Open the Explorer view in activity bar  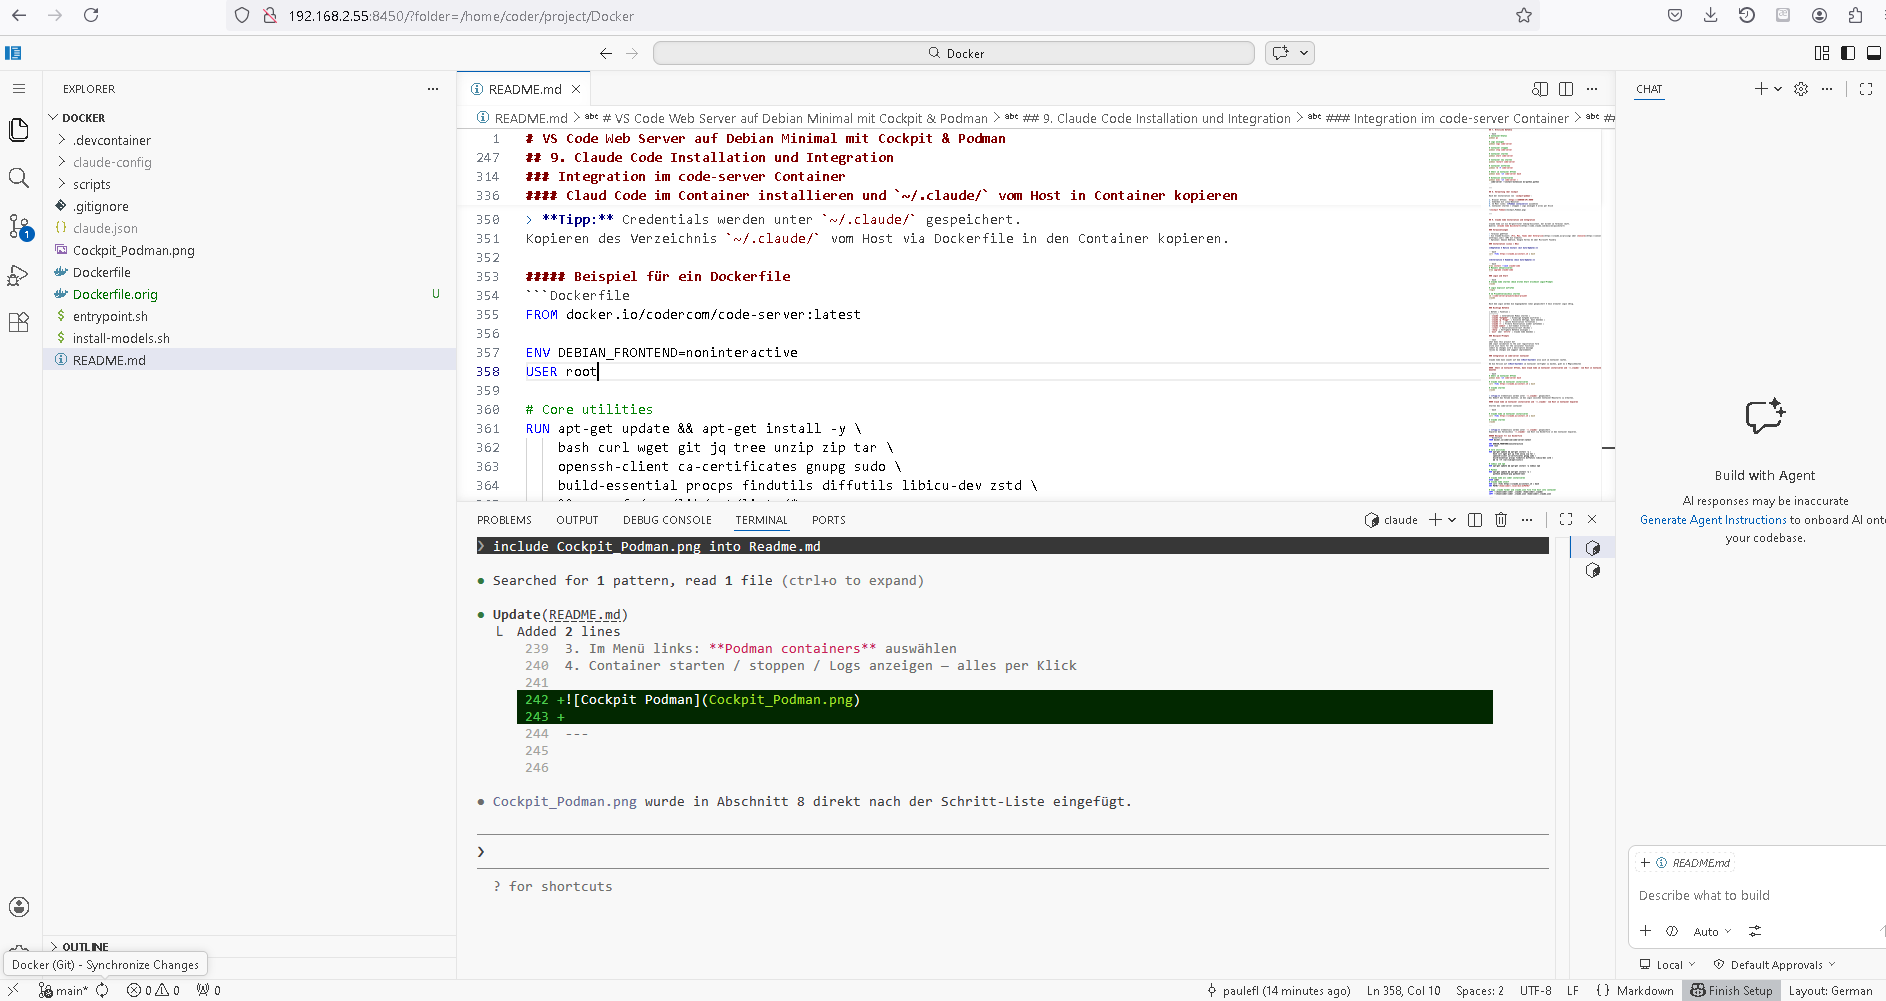tap(19, 129)
